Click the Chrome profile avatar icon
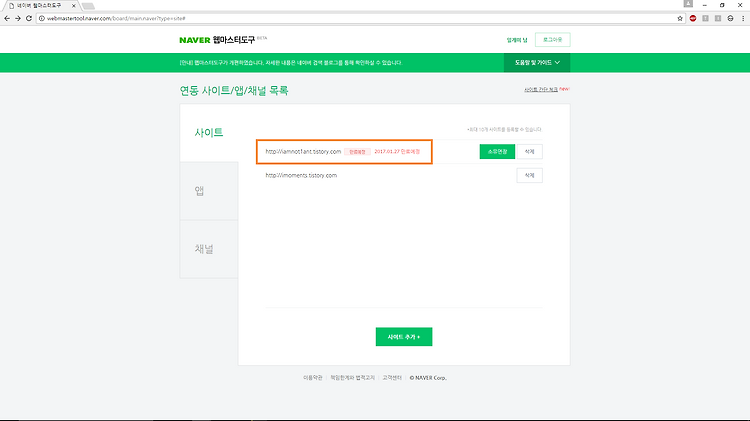The image size is (750, 421). pos(688,4)
